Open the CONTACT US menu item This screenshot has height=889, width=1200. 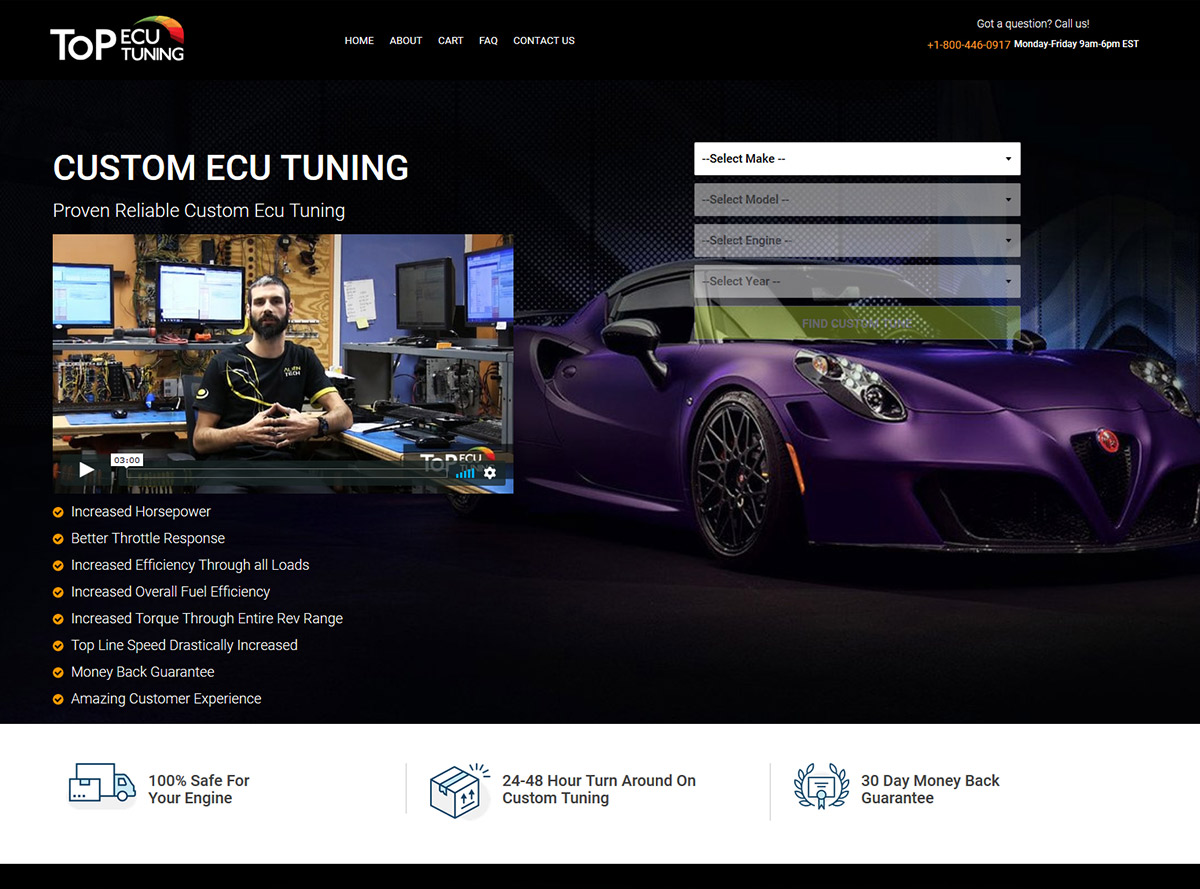[543, 41]
